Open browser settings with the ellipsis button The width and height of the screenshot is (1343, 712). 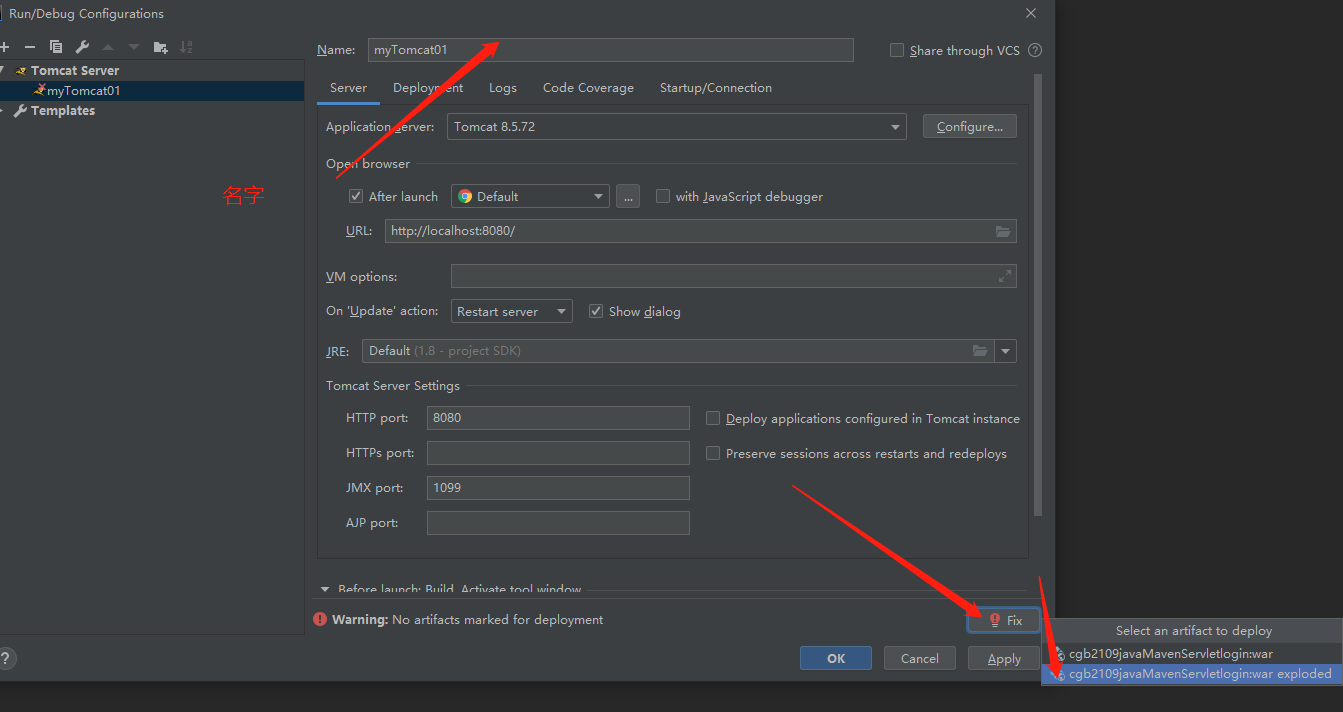(x=628, y=196)
